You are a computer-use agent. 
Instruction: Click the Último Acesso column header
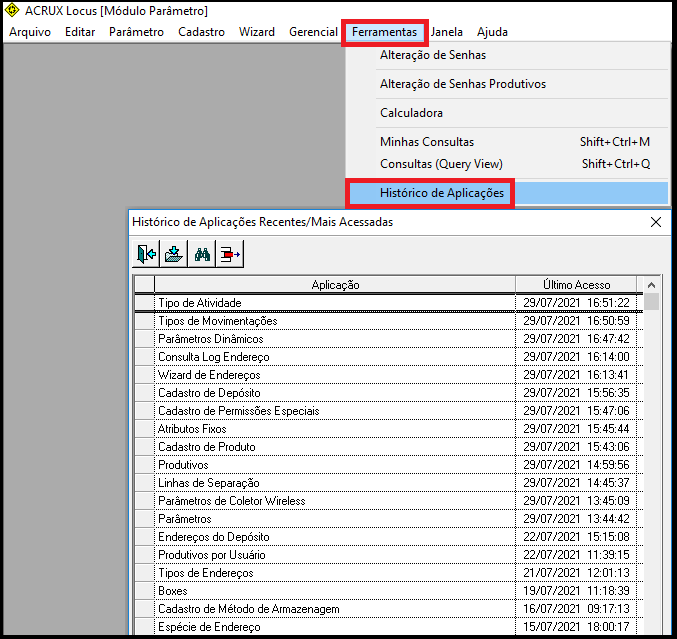576,285
